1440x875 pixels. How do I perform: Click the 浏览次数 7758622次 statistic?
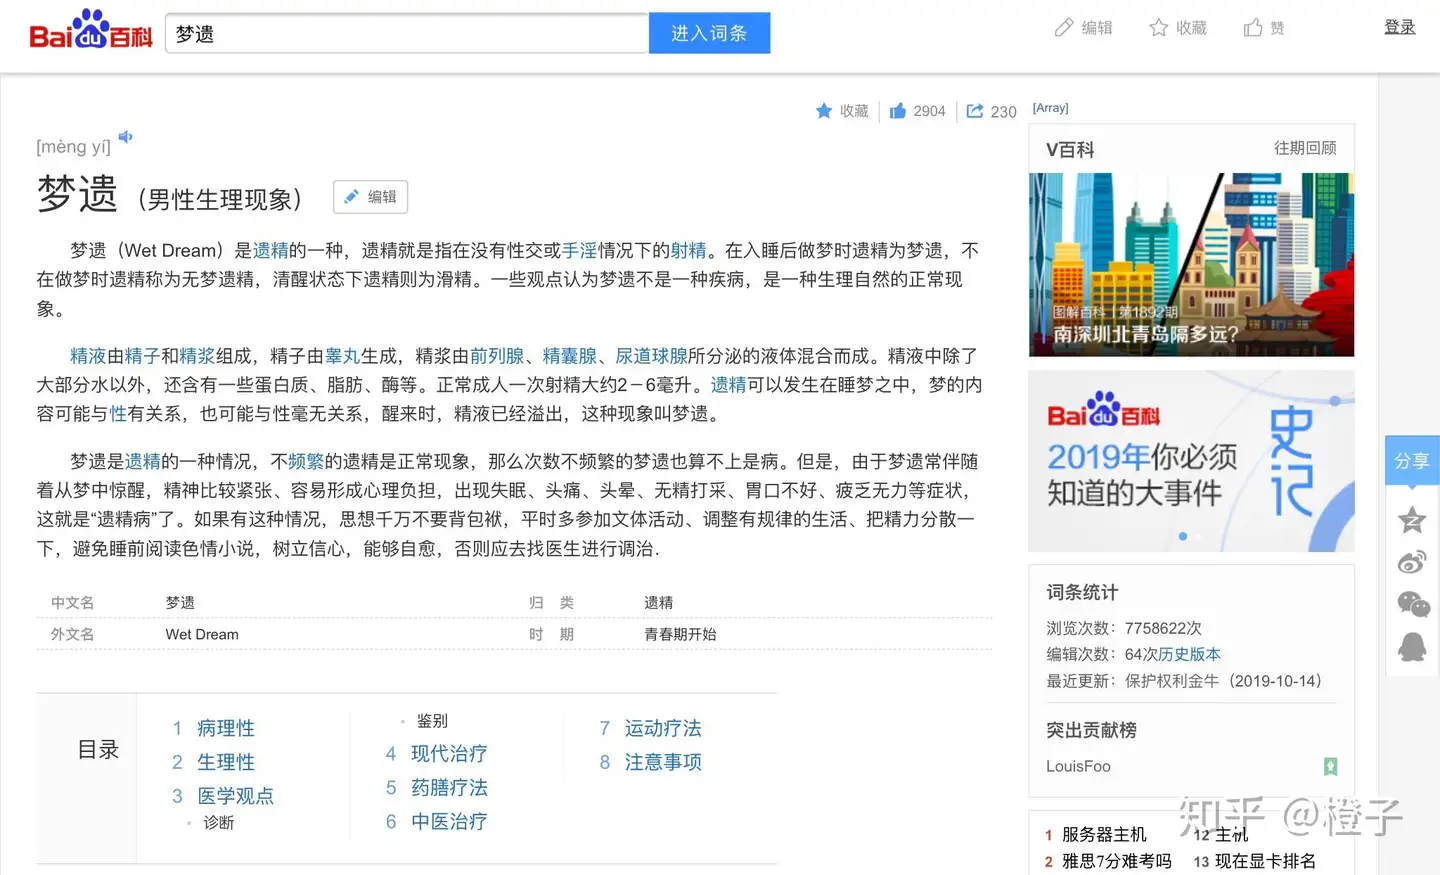pos(1124,628)
